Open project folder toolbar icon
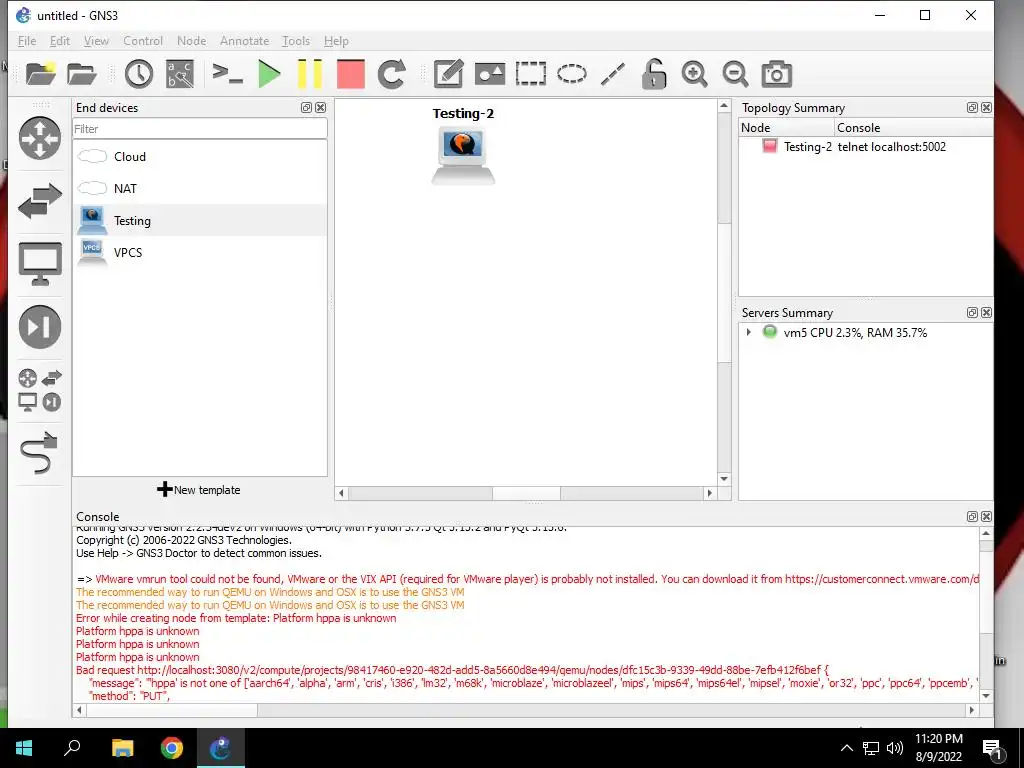Screen dimensions: 1024x768 tap(82, 74)
